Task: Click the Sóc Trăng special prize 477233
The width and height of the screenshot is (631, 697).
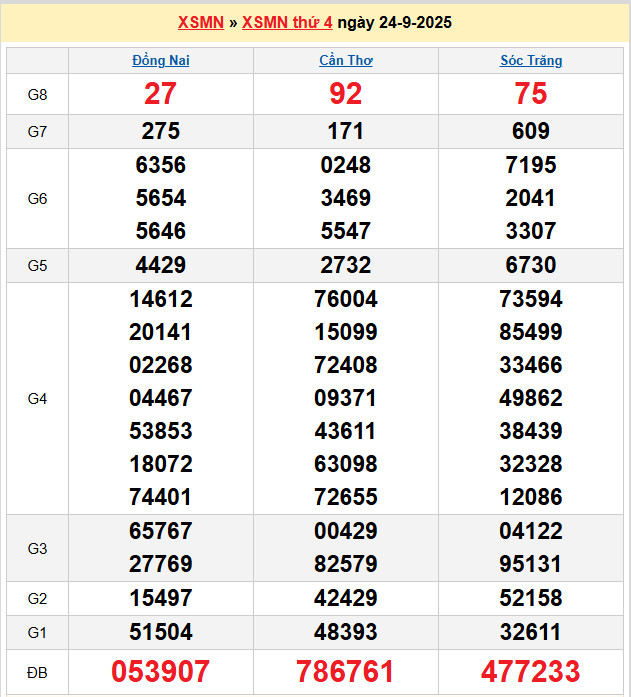Action: coord(531,671)
